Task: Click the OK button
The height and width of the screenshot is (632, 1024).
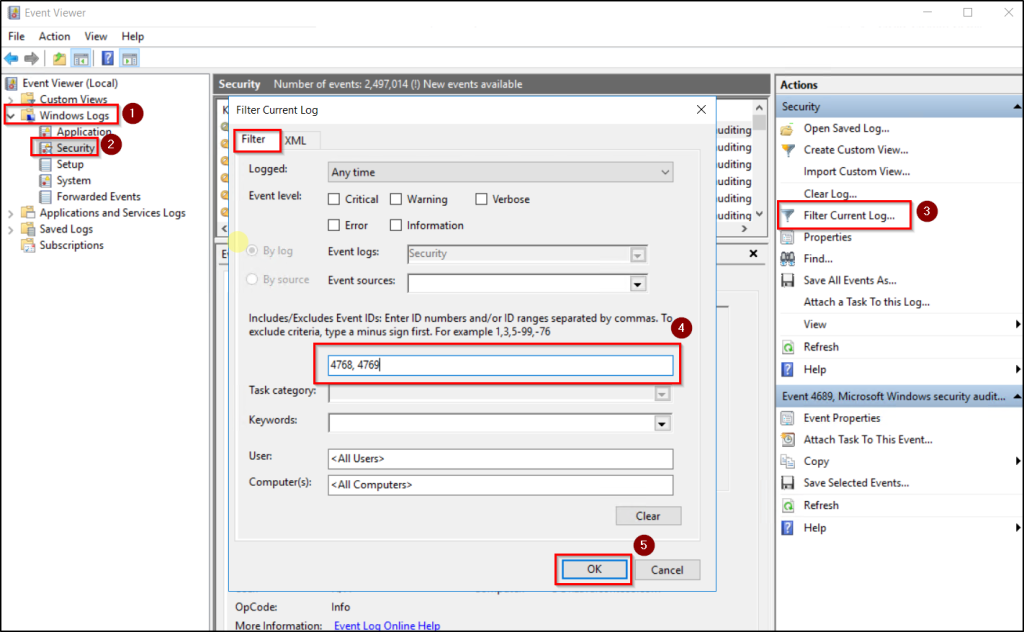Action: point(592,569)
